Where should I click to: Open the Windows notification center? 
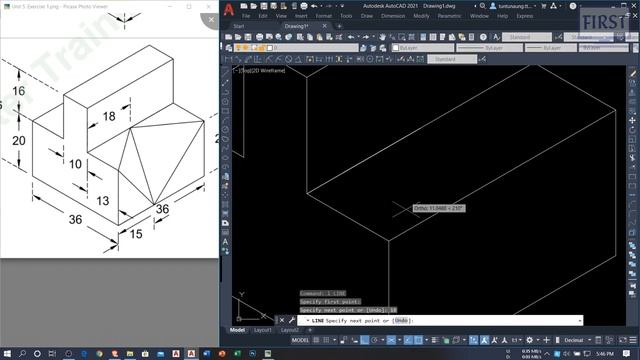[x=627, y=353]
